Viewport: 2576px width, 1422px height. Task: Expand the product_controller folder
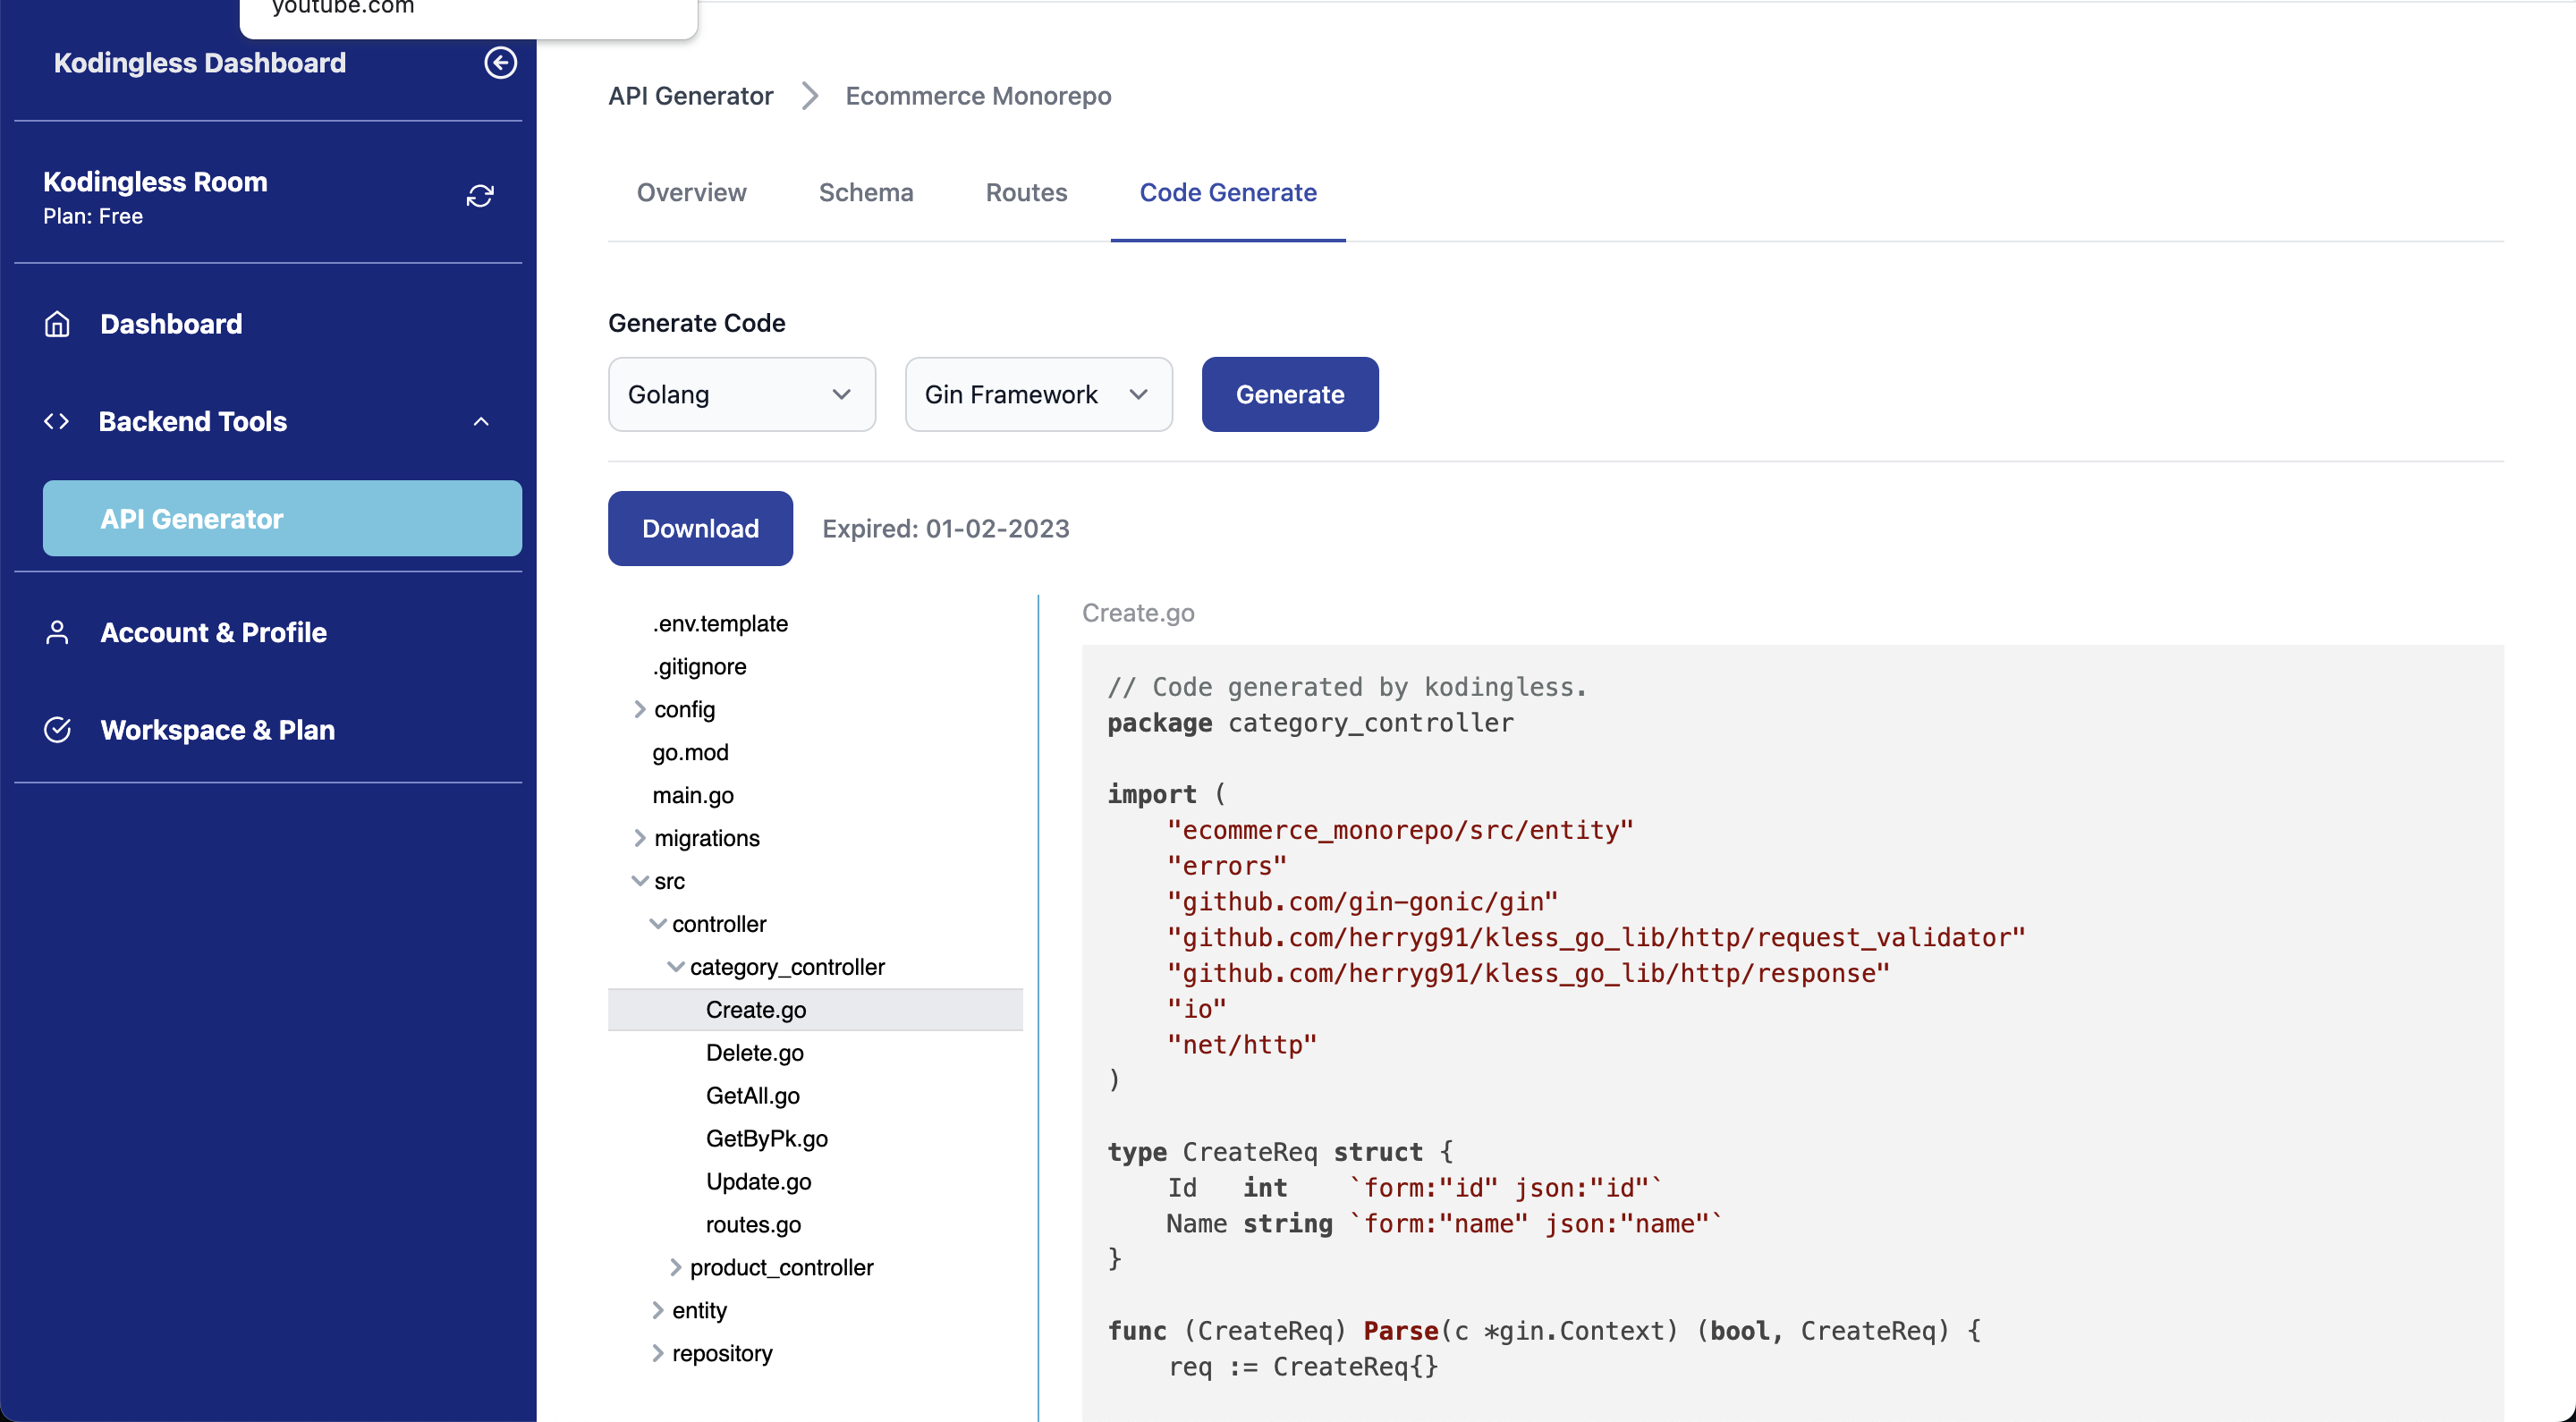[676, 1268]
